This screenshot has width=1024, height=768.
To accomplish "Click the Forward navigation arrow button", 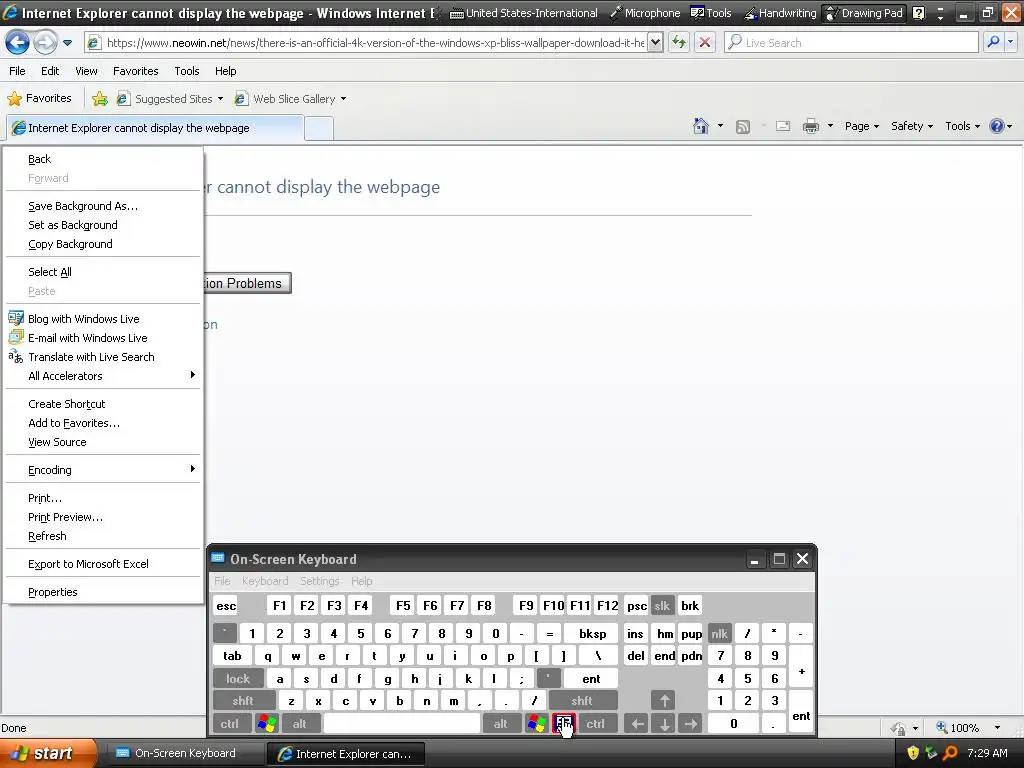I will coord(45,43).
